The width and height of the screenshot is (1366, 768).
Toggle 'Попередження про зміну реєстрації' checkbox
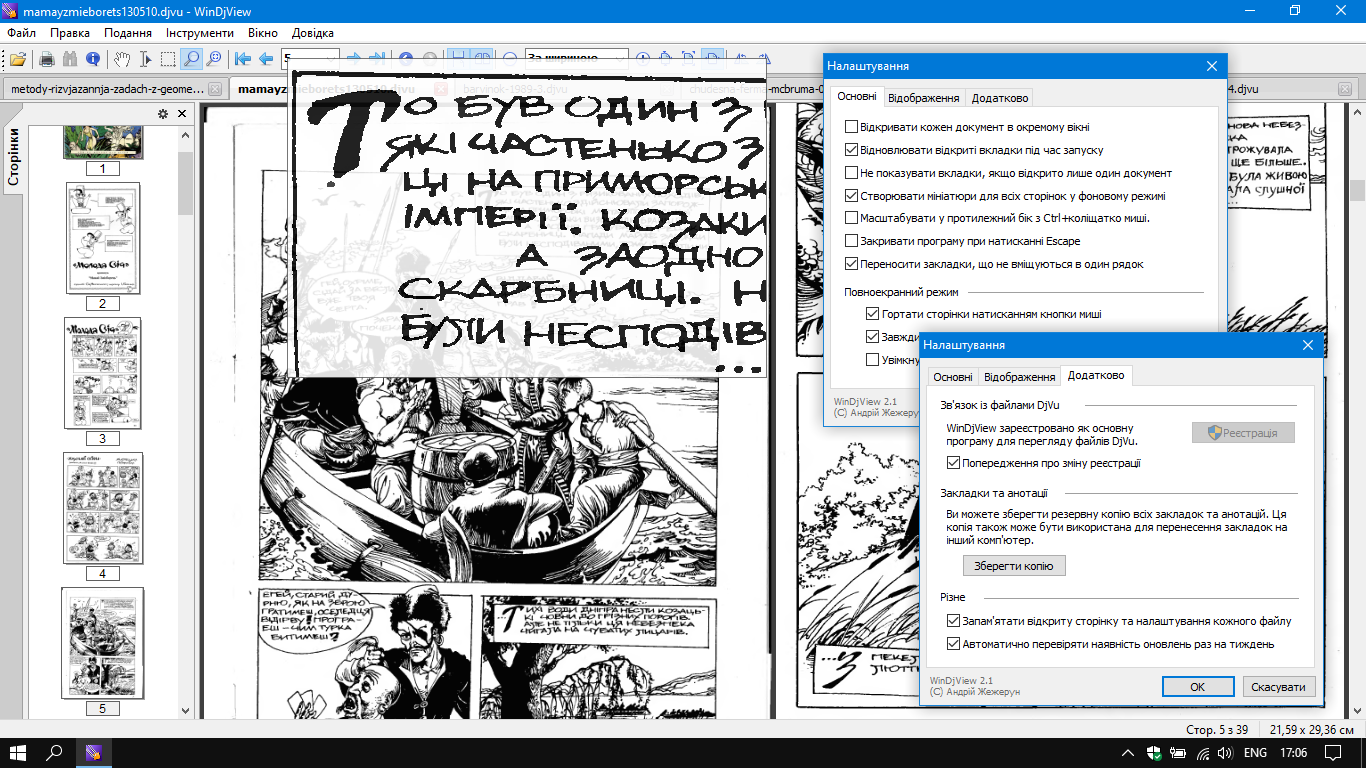tap(954, 463)
